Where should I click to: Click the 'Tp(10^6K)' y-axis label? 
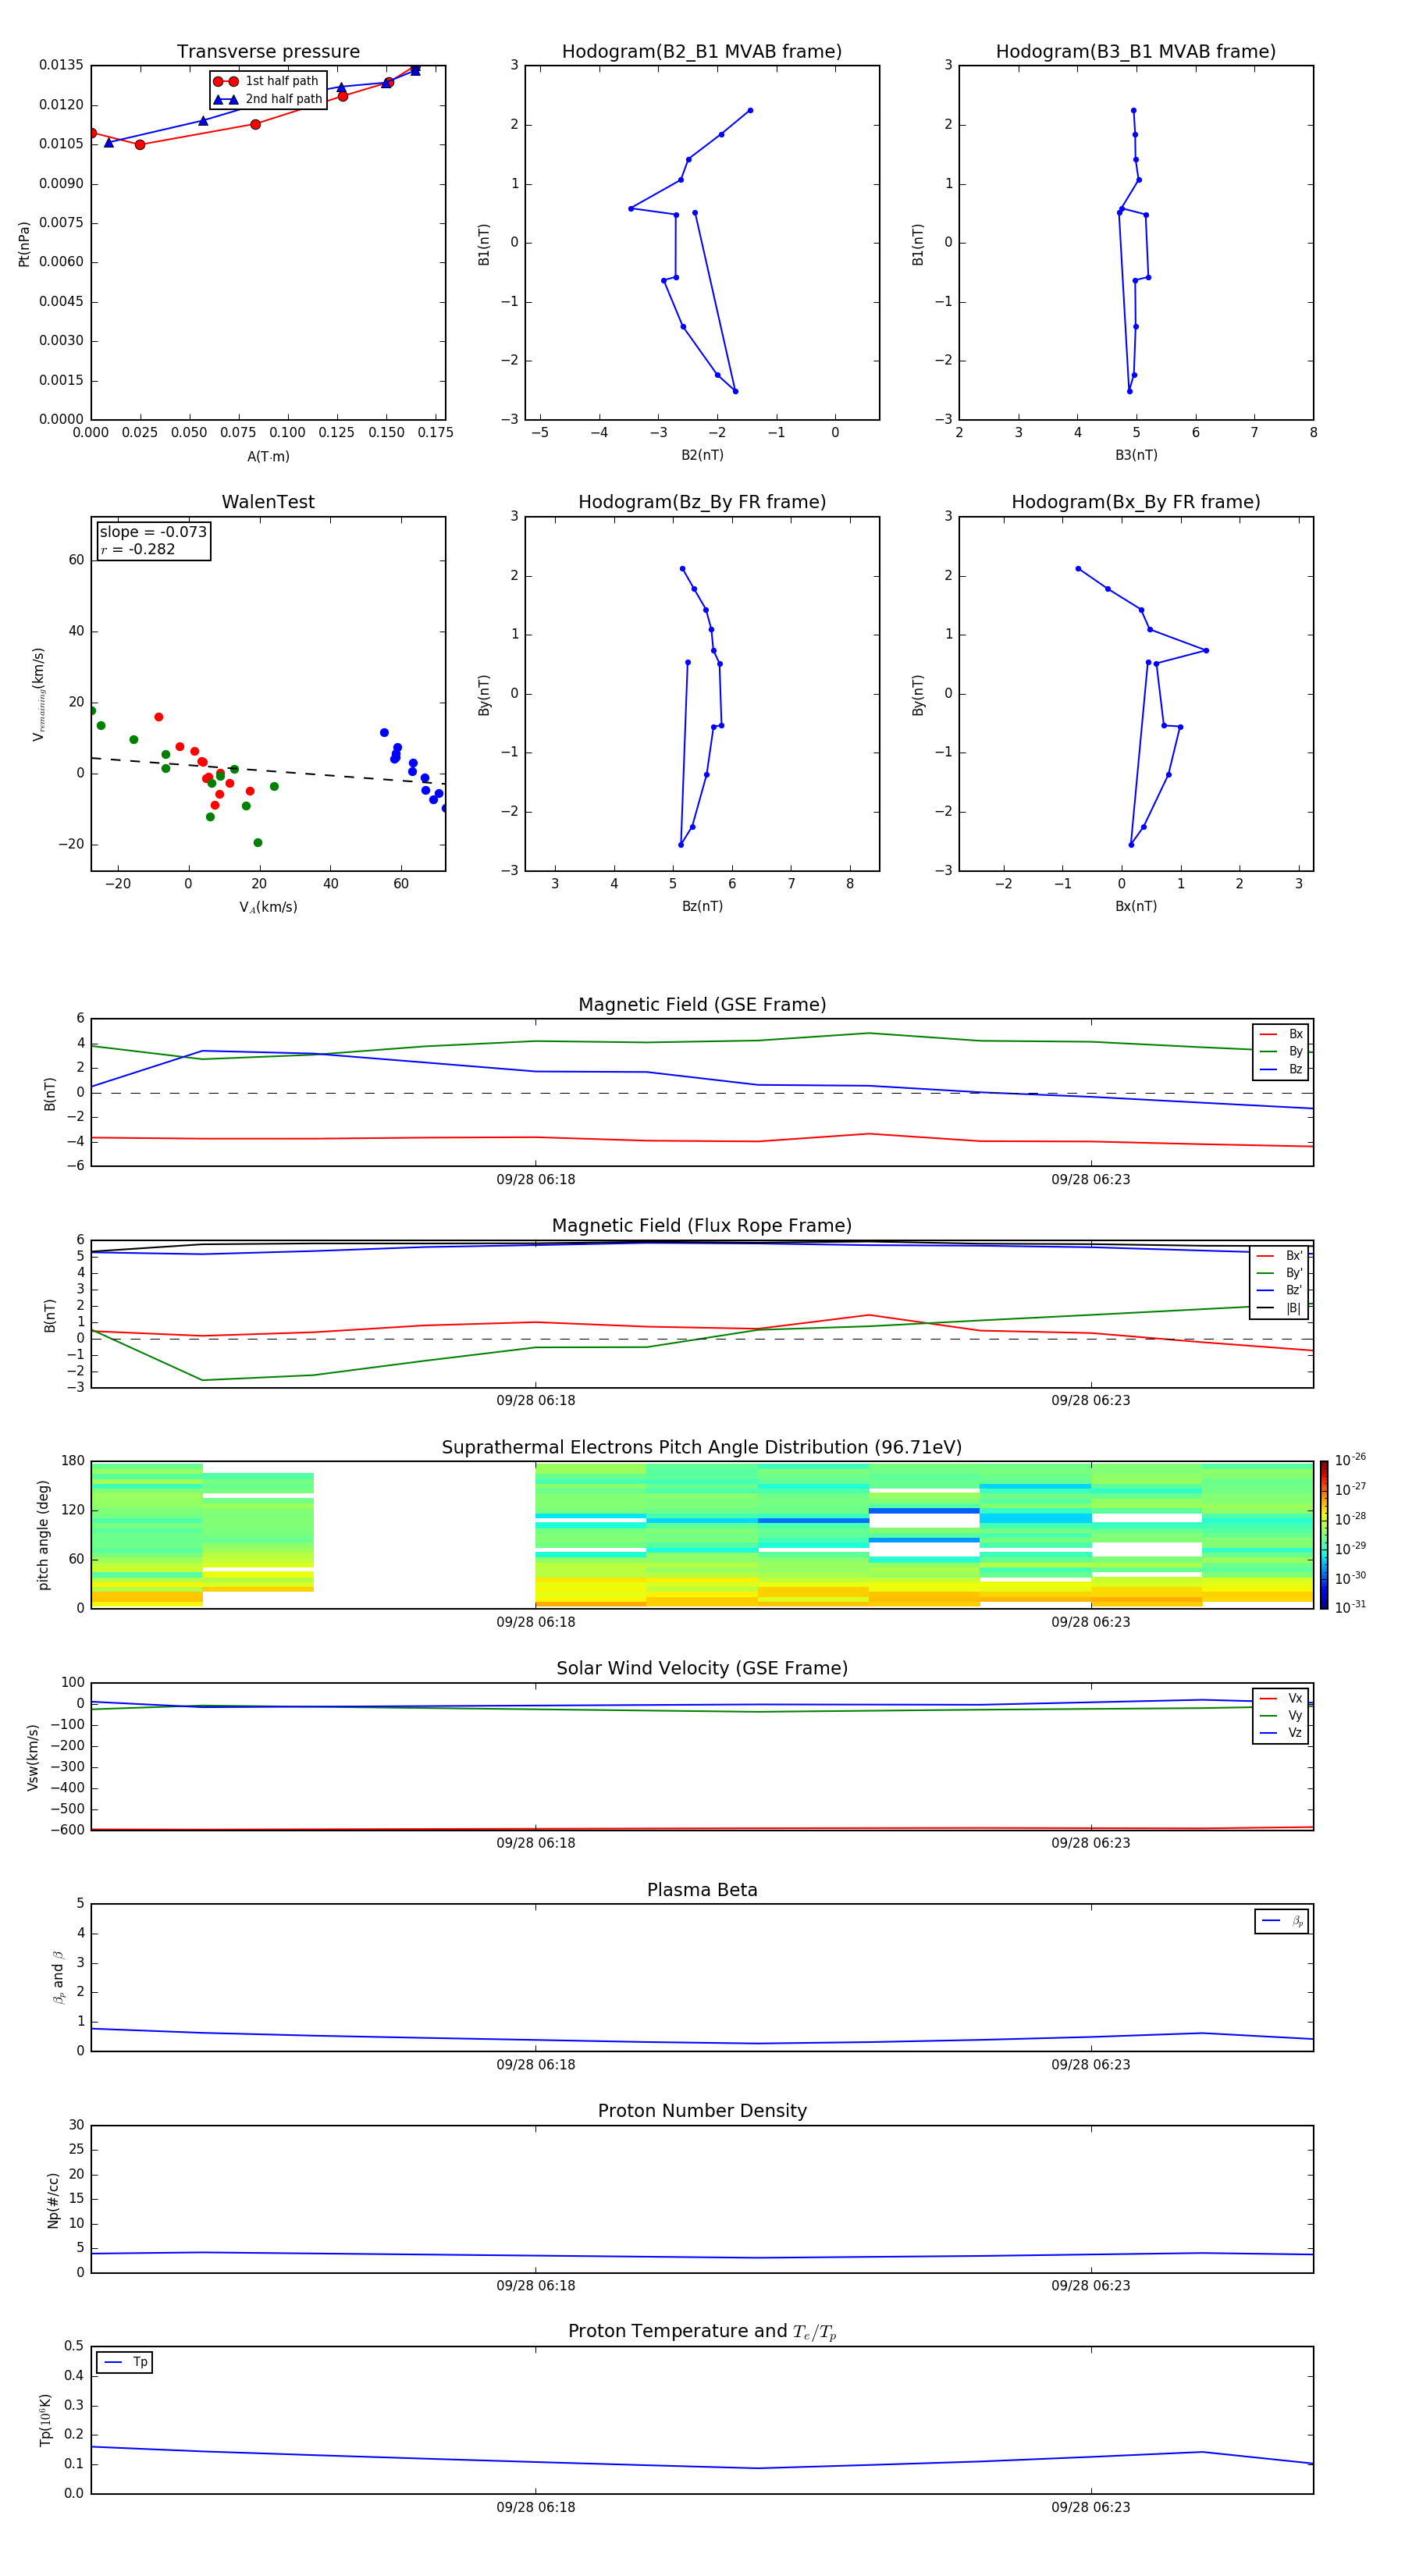[45, 2420]
